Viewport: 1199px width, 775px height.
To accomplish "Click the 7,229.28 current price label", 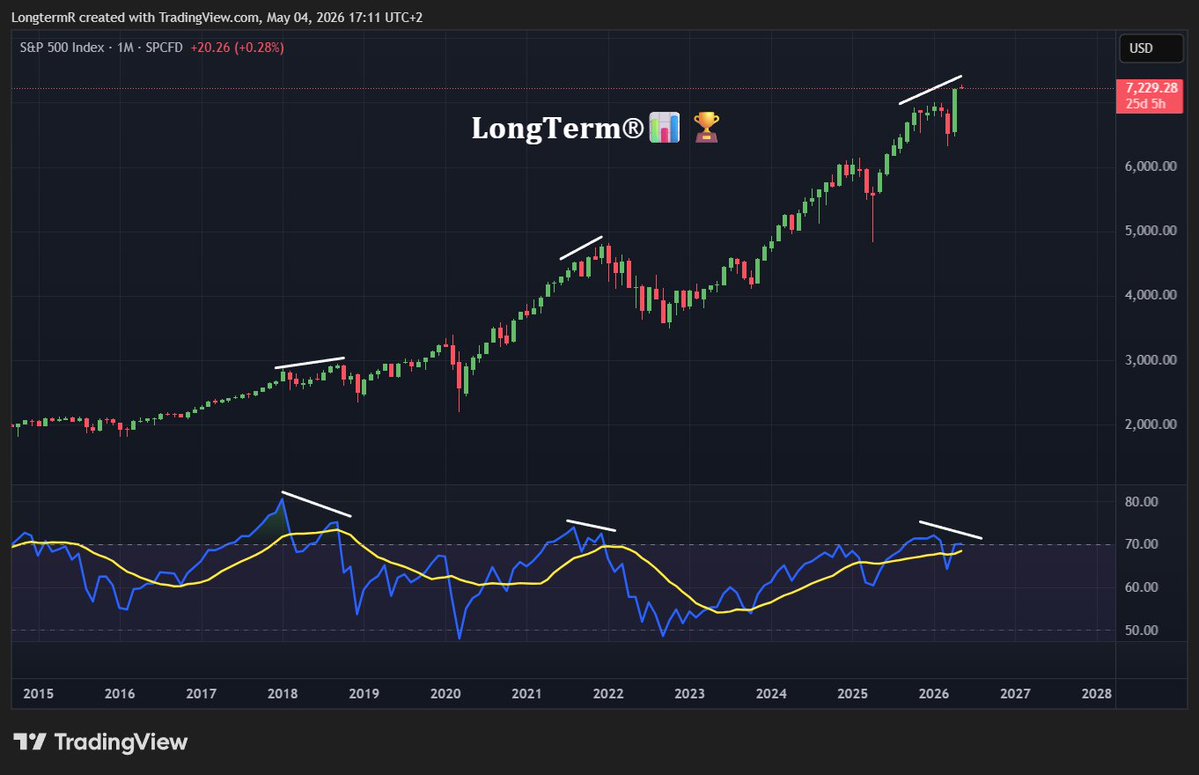I will tap(1151, 88).
